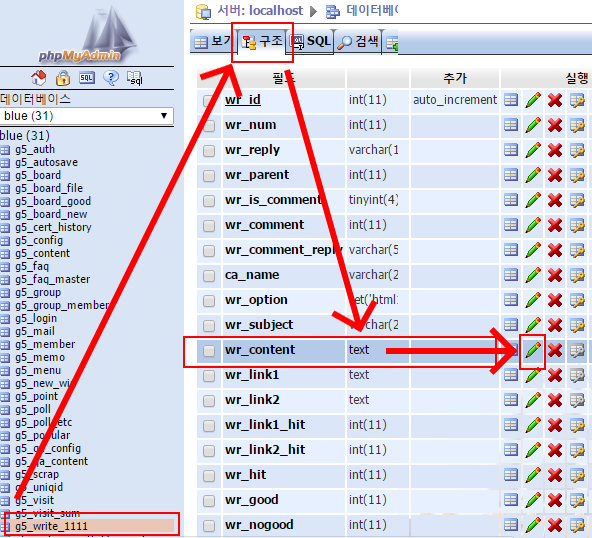This screenshot has width=592, height=538.
Task: Delete the wr_link1_hit field
Action: pos(555,425)
